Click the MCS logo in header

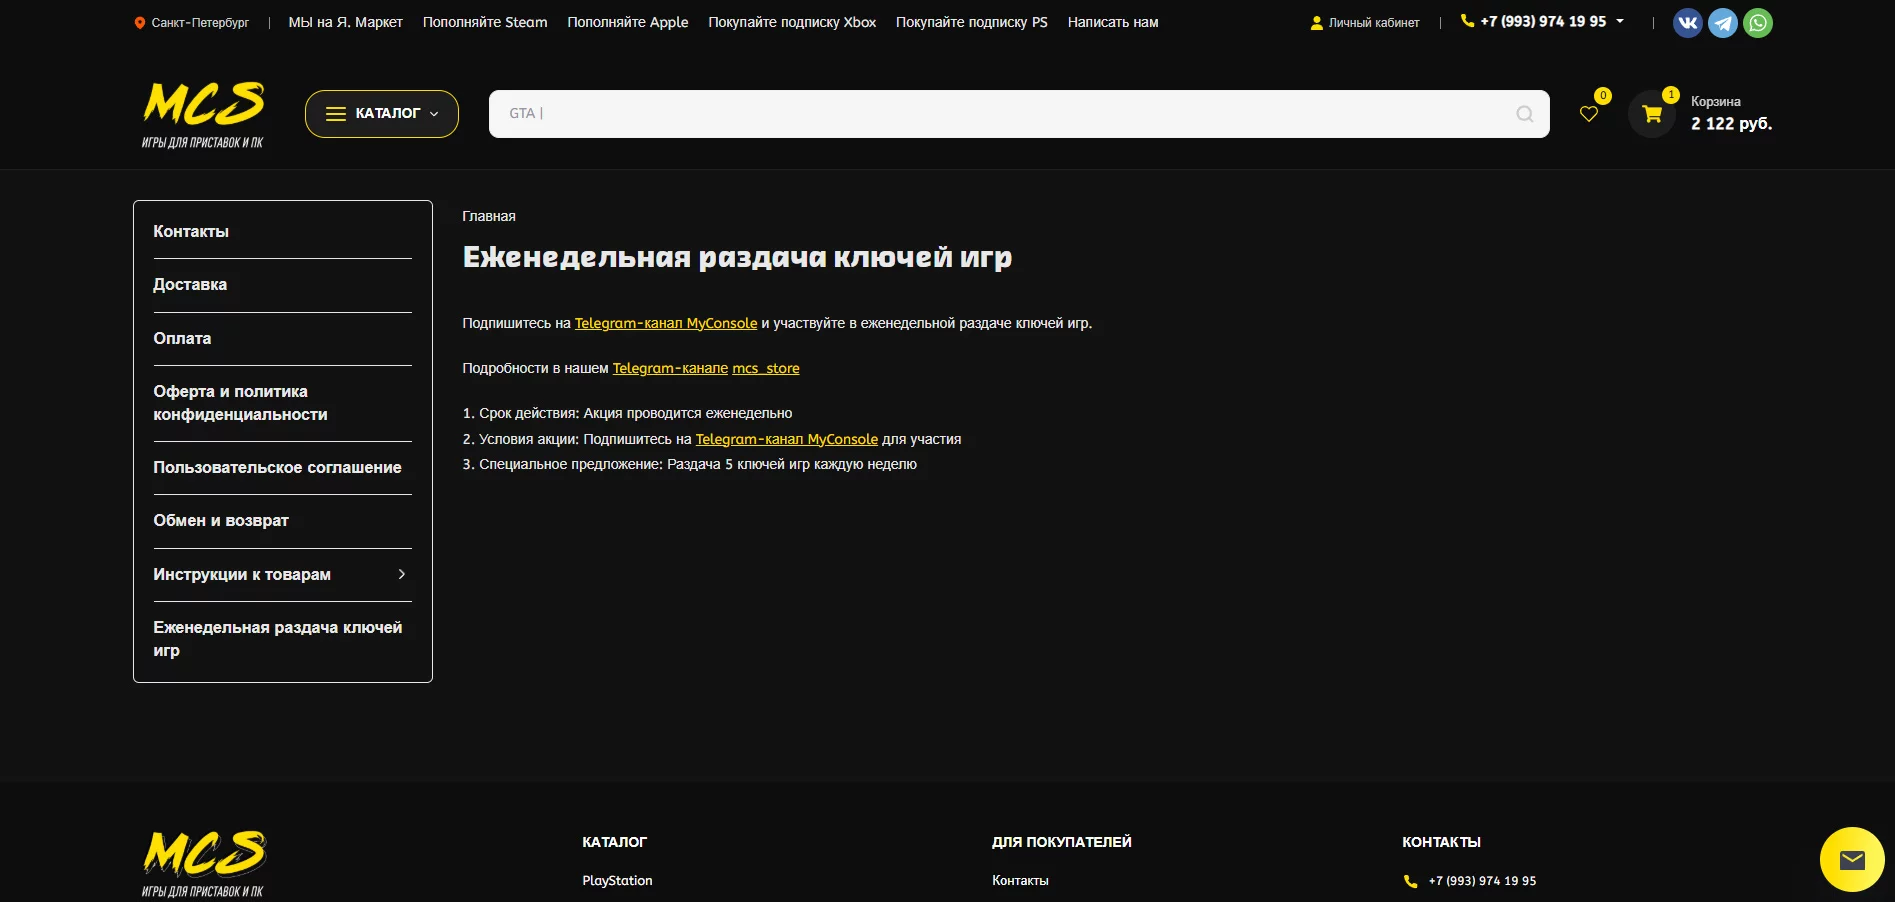point(203,114)
